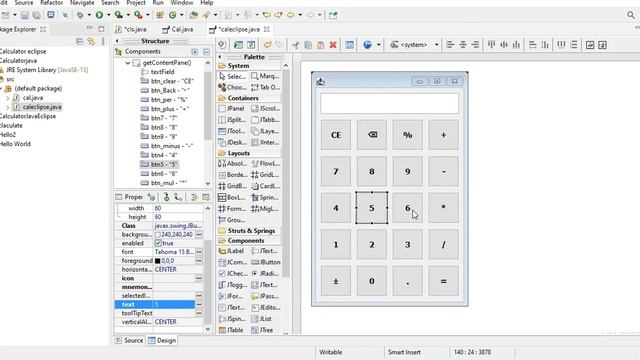Toggle the enabled property checkbox

tap(158, 243)
